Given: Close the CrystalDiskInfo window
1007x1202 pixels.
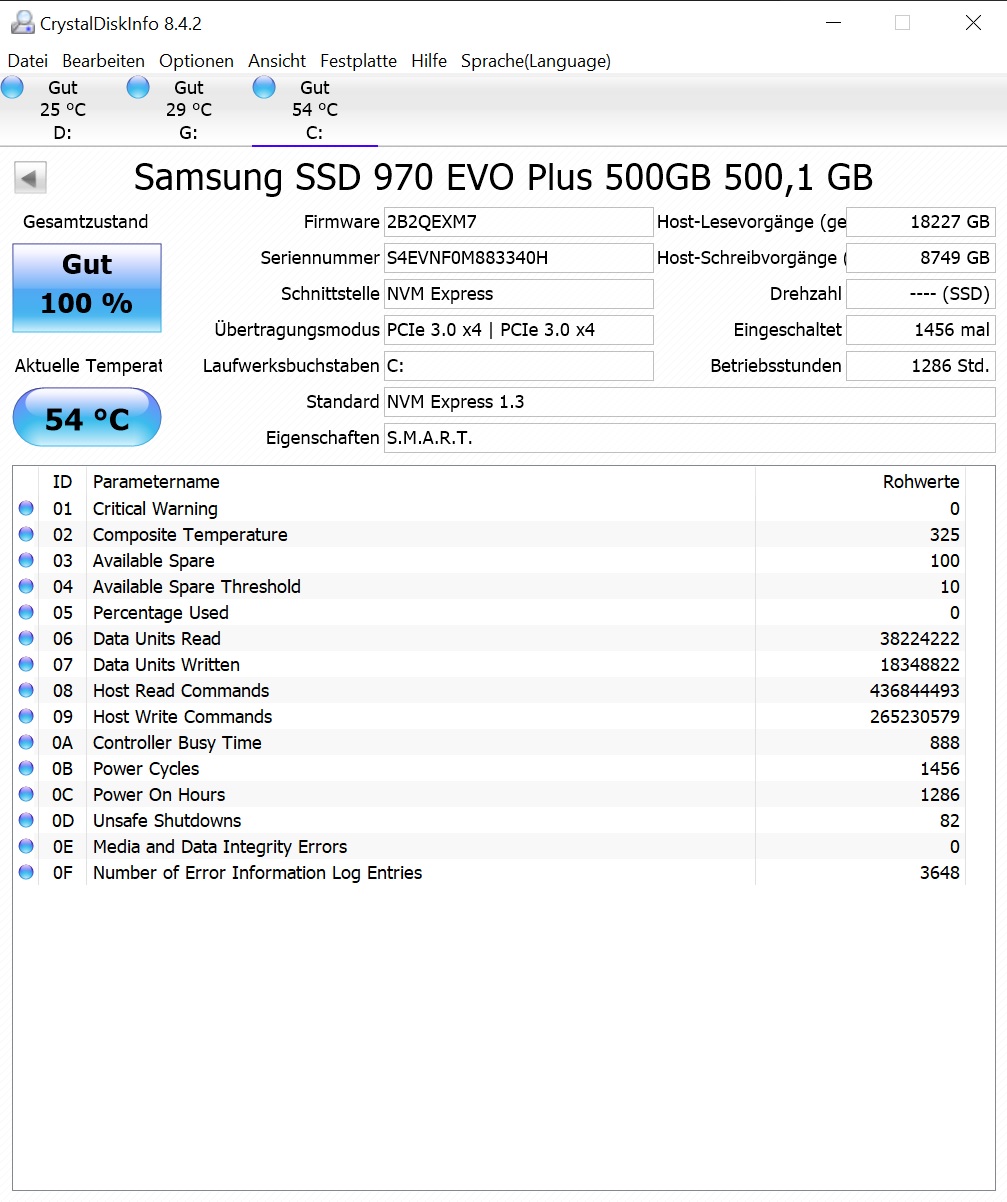Looking at the screenshot, I should click(x=973, y=23).
